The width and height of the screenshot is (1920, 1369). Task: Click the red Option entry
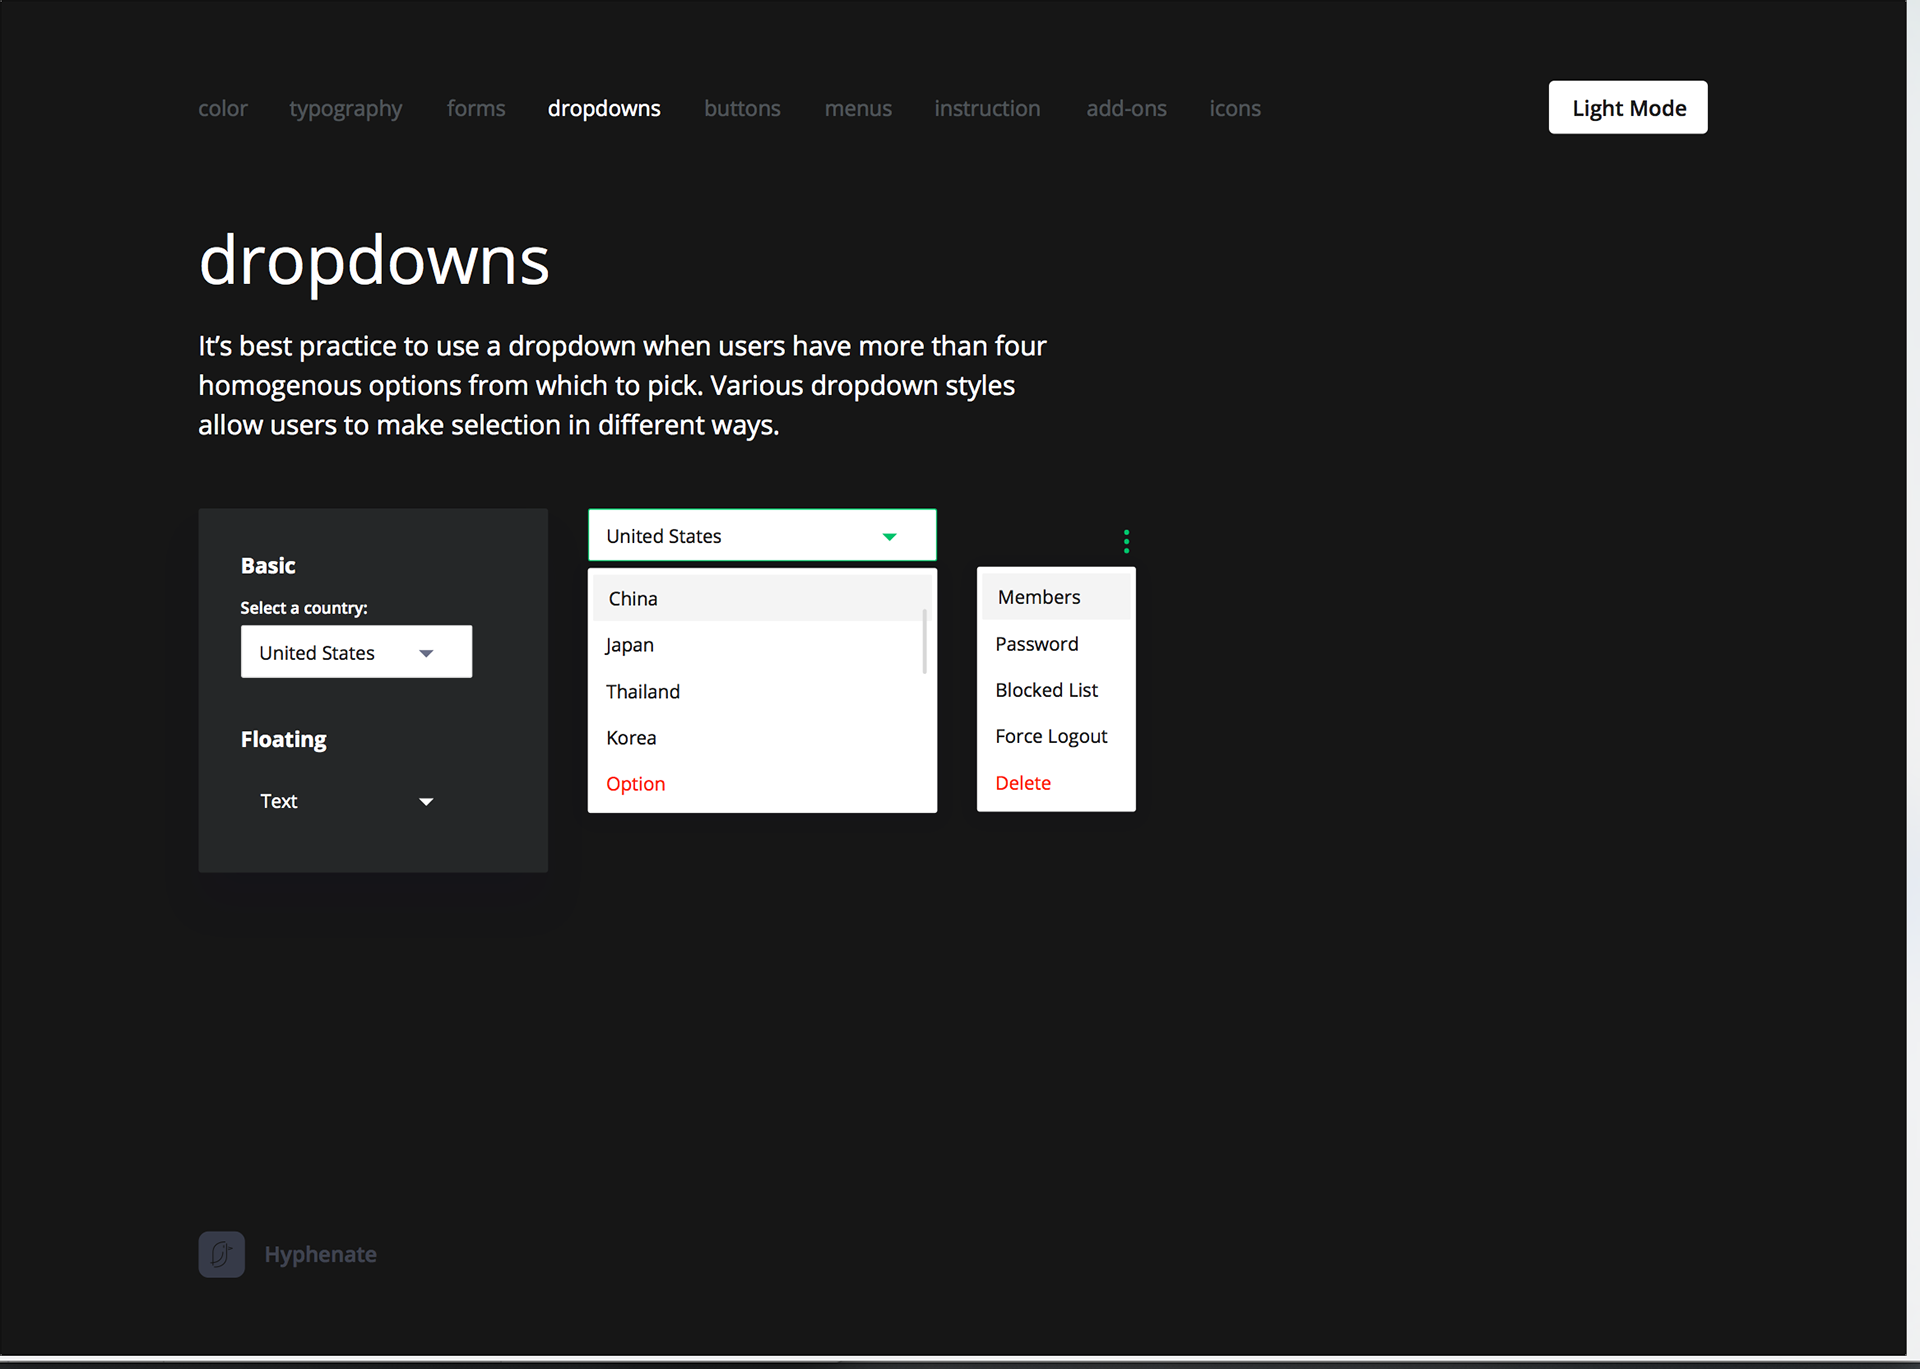click(636, 784)
